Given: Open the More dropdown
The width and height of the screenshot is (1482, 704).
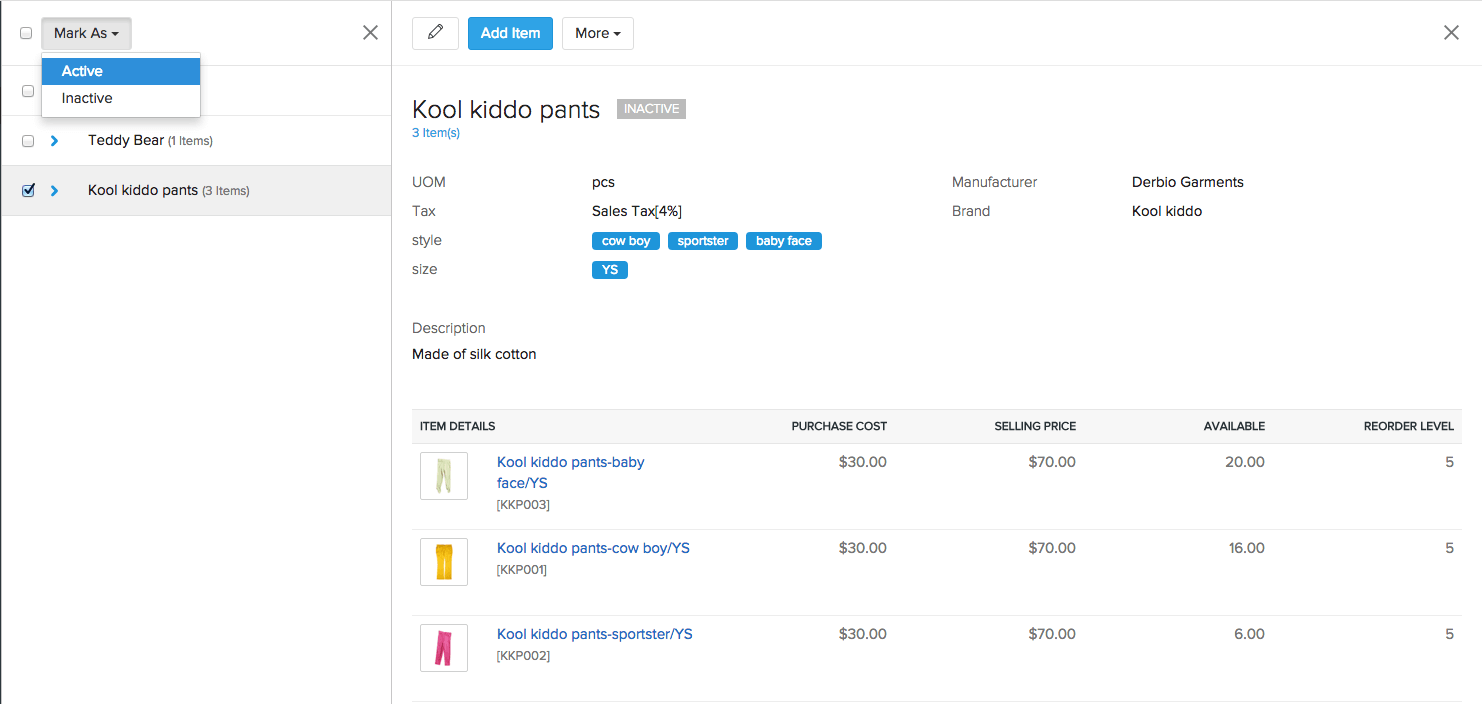Looking at the screenshot, I should tap(597, 33).
